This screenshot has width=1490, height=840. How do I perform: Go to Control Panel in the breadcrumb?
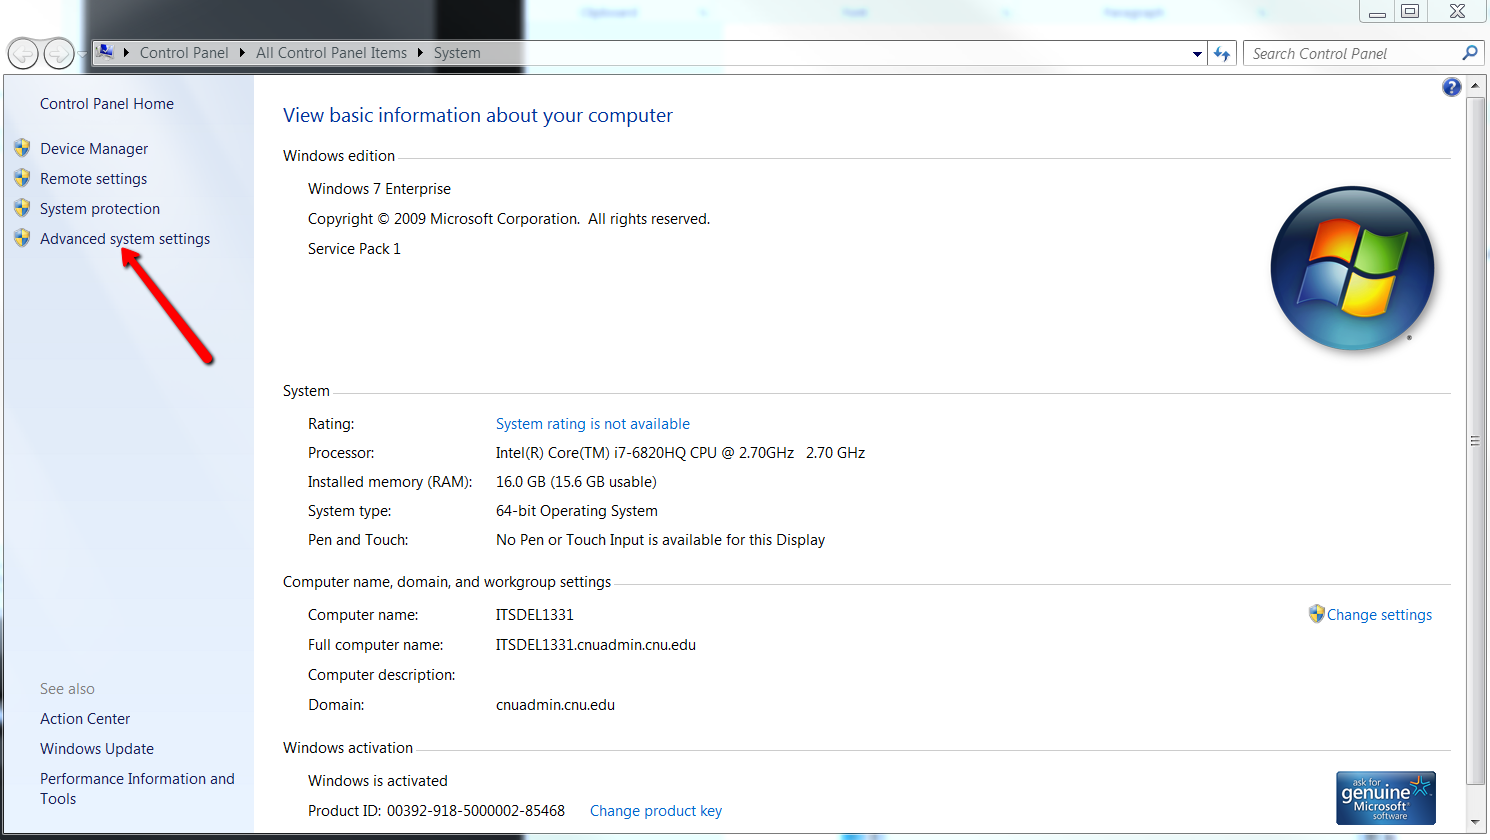click(184, 53)
